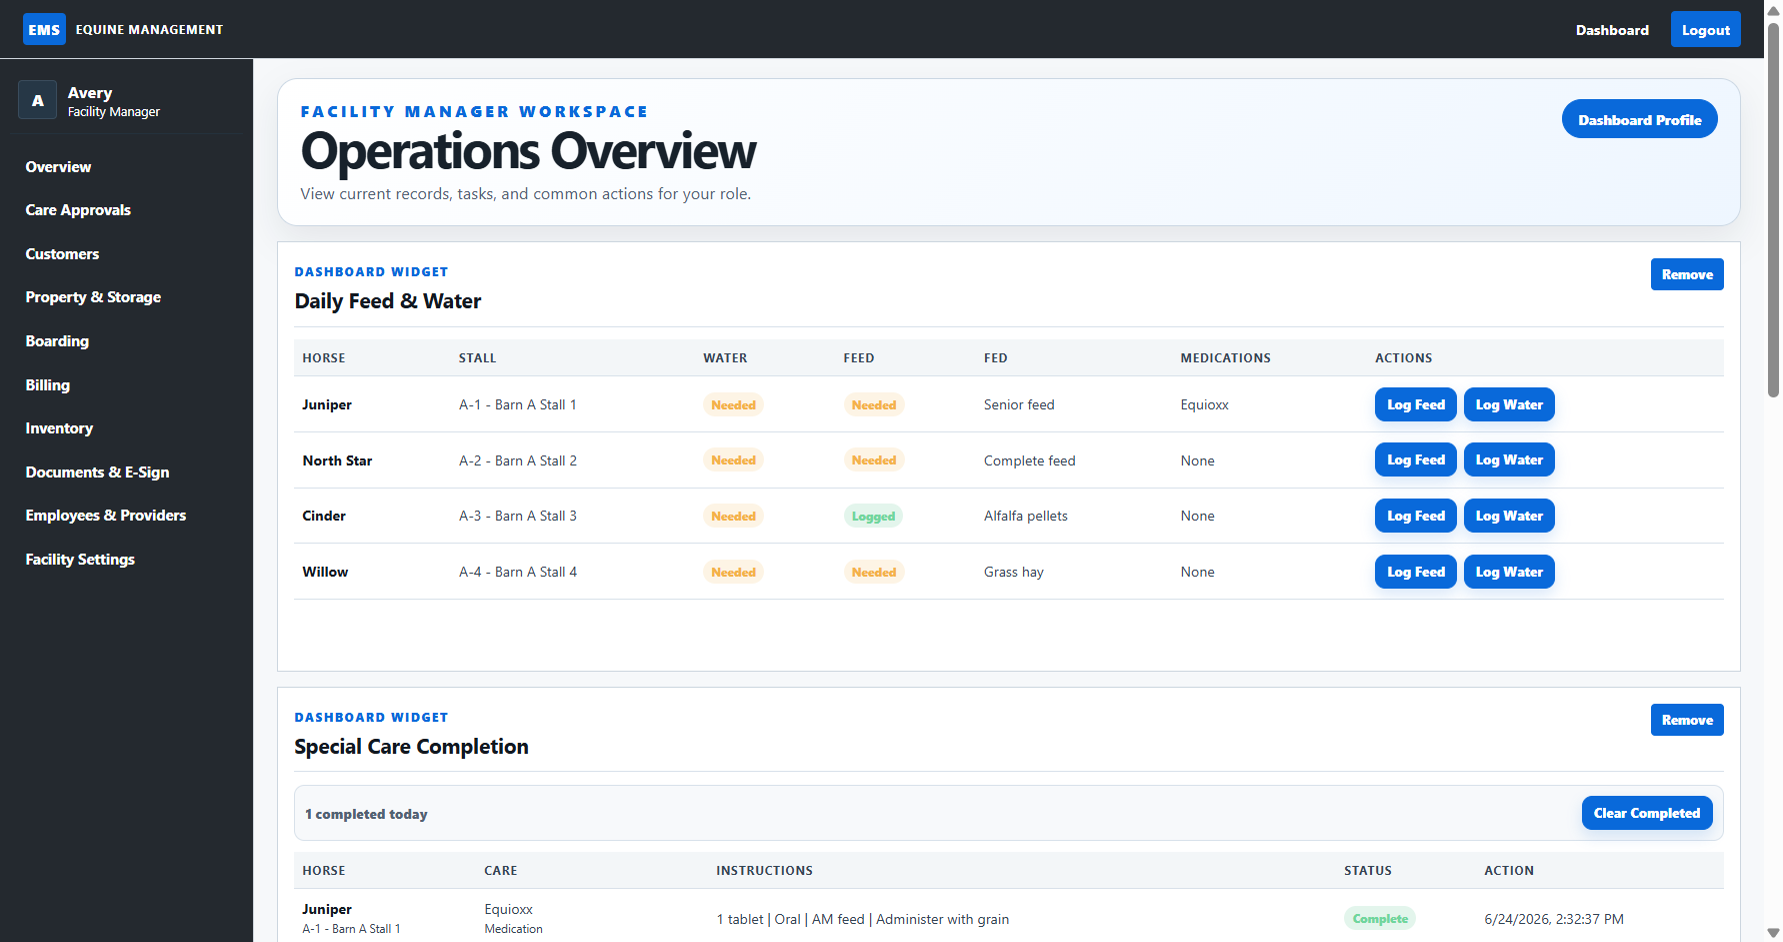
Task: Click the Alfalfa pellets cell
Action: tap(1026, 516)
